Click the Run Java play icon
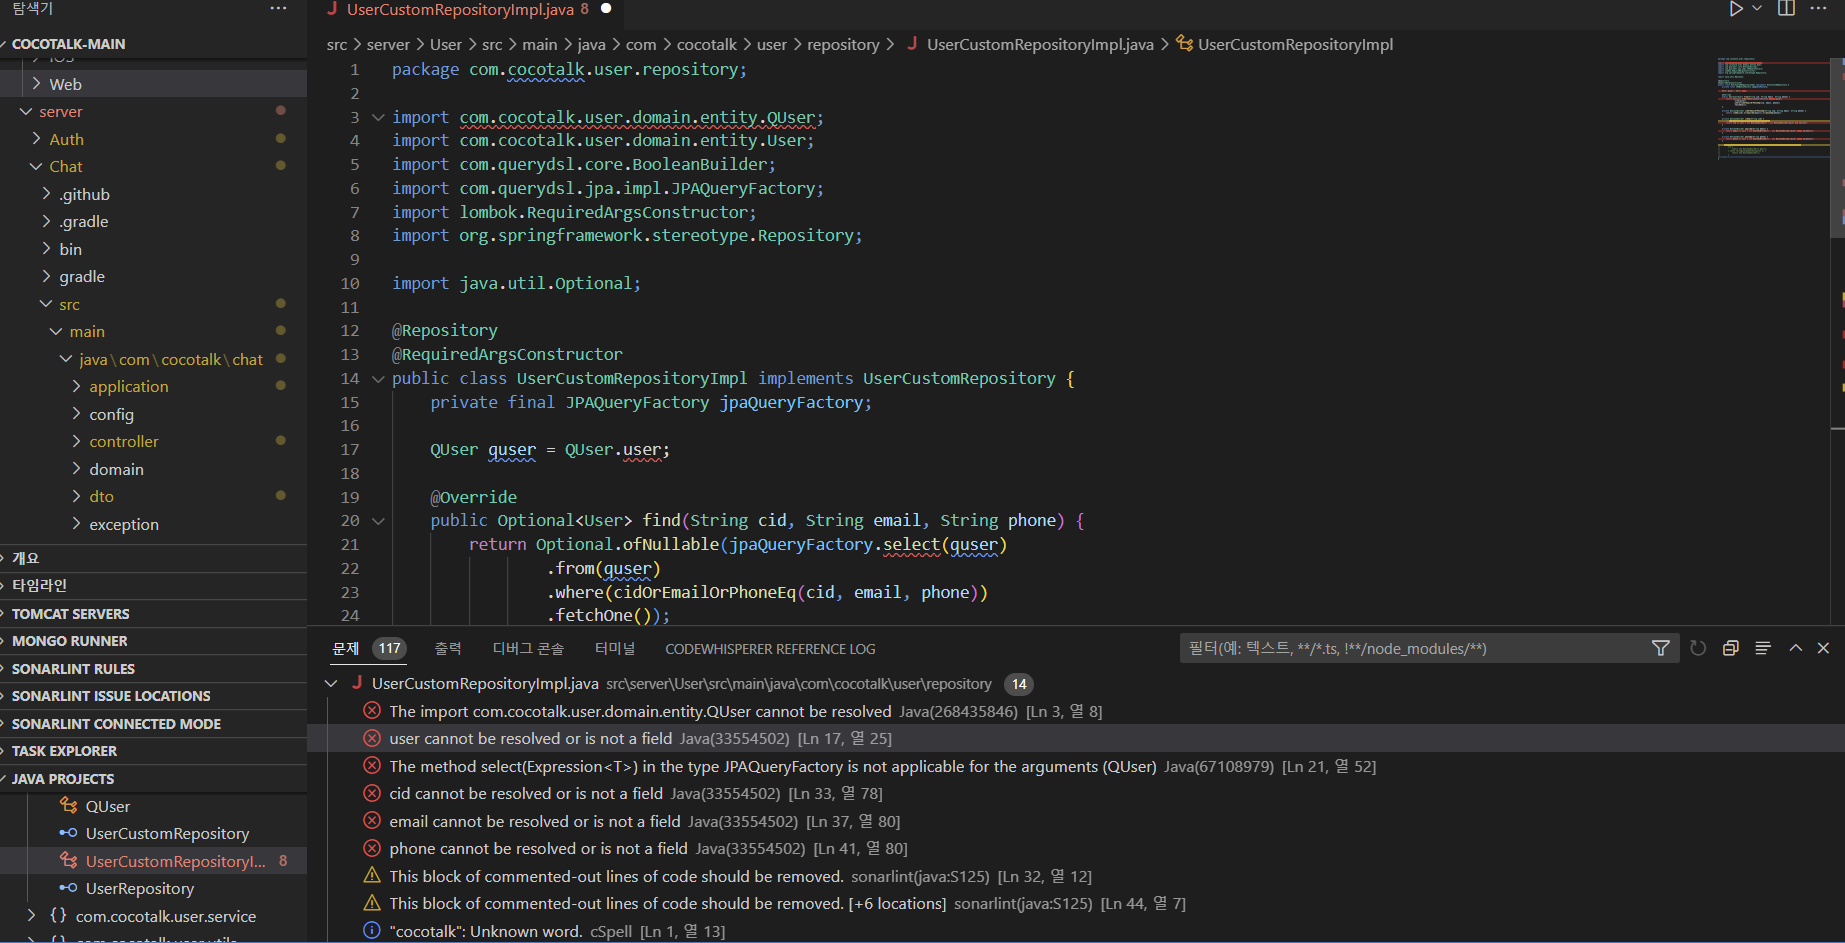1845x943 pixels. tap(1736, 9)
